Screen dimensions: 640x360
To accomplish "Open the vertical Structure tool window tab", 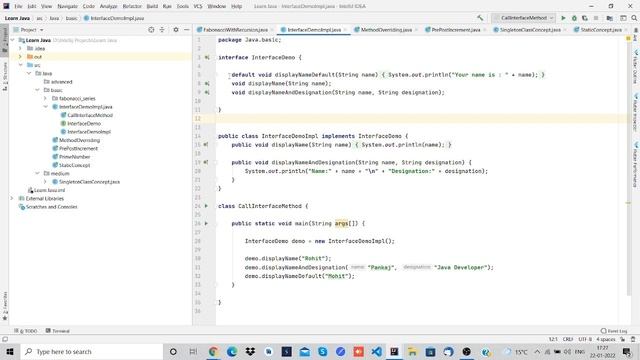I will tap(4, 76).
